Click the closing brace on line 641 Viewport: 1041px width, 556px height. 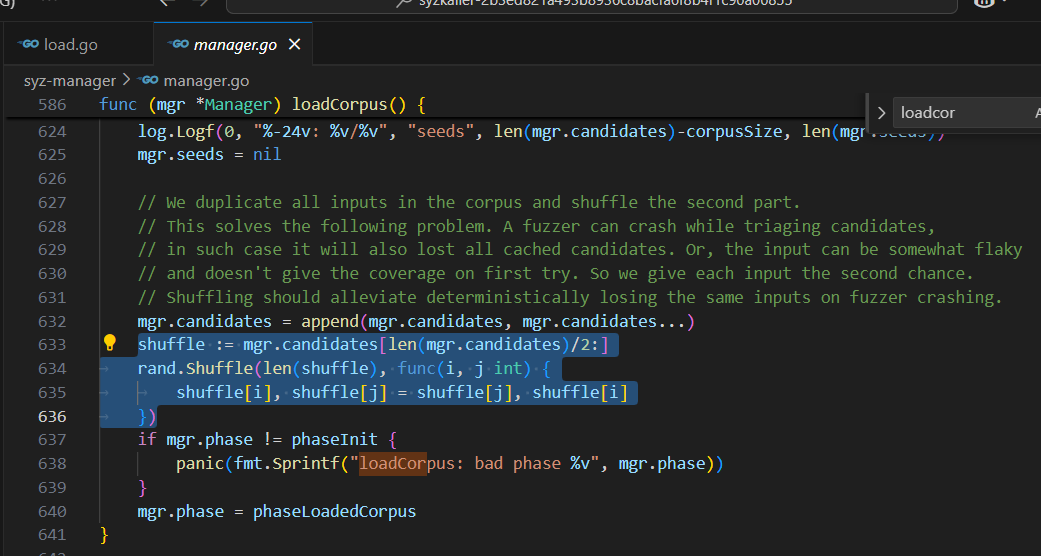[104, 535]
